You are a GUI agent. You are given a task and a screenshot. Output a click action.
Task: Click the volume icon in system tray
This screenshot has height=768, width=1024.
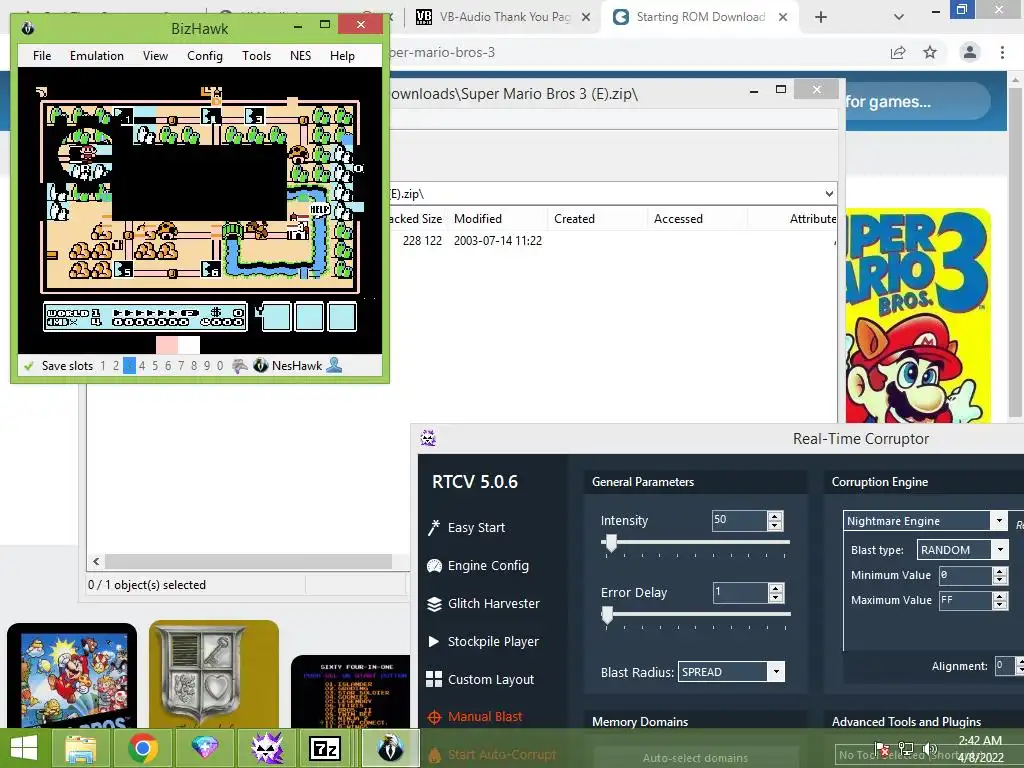click(928, 749)
